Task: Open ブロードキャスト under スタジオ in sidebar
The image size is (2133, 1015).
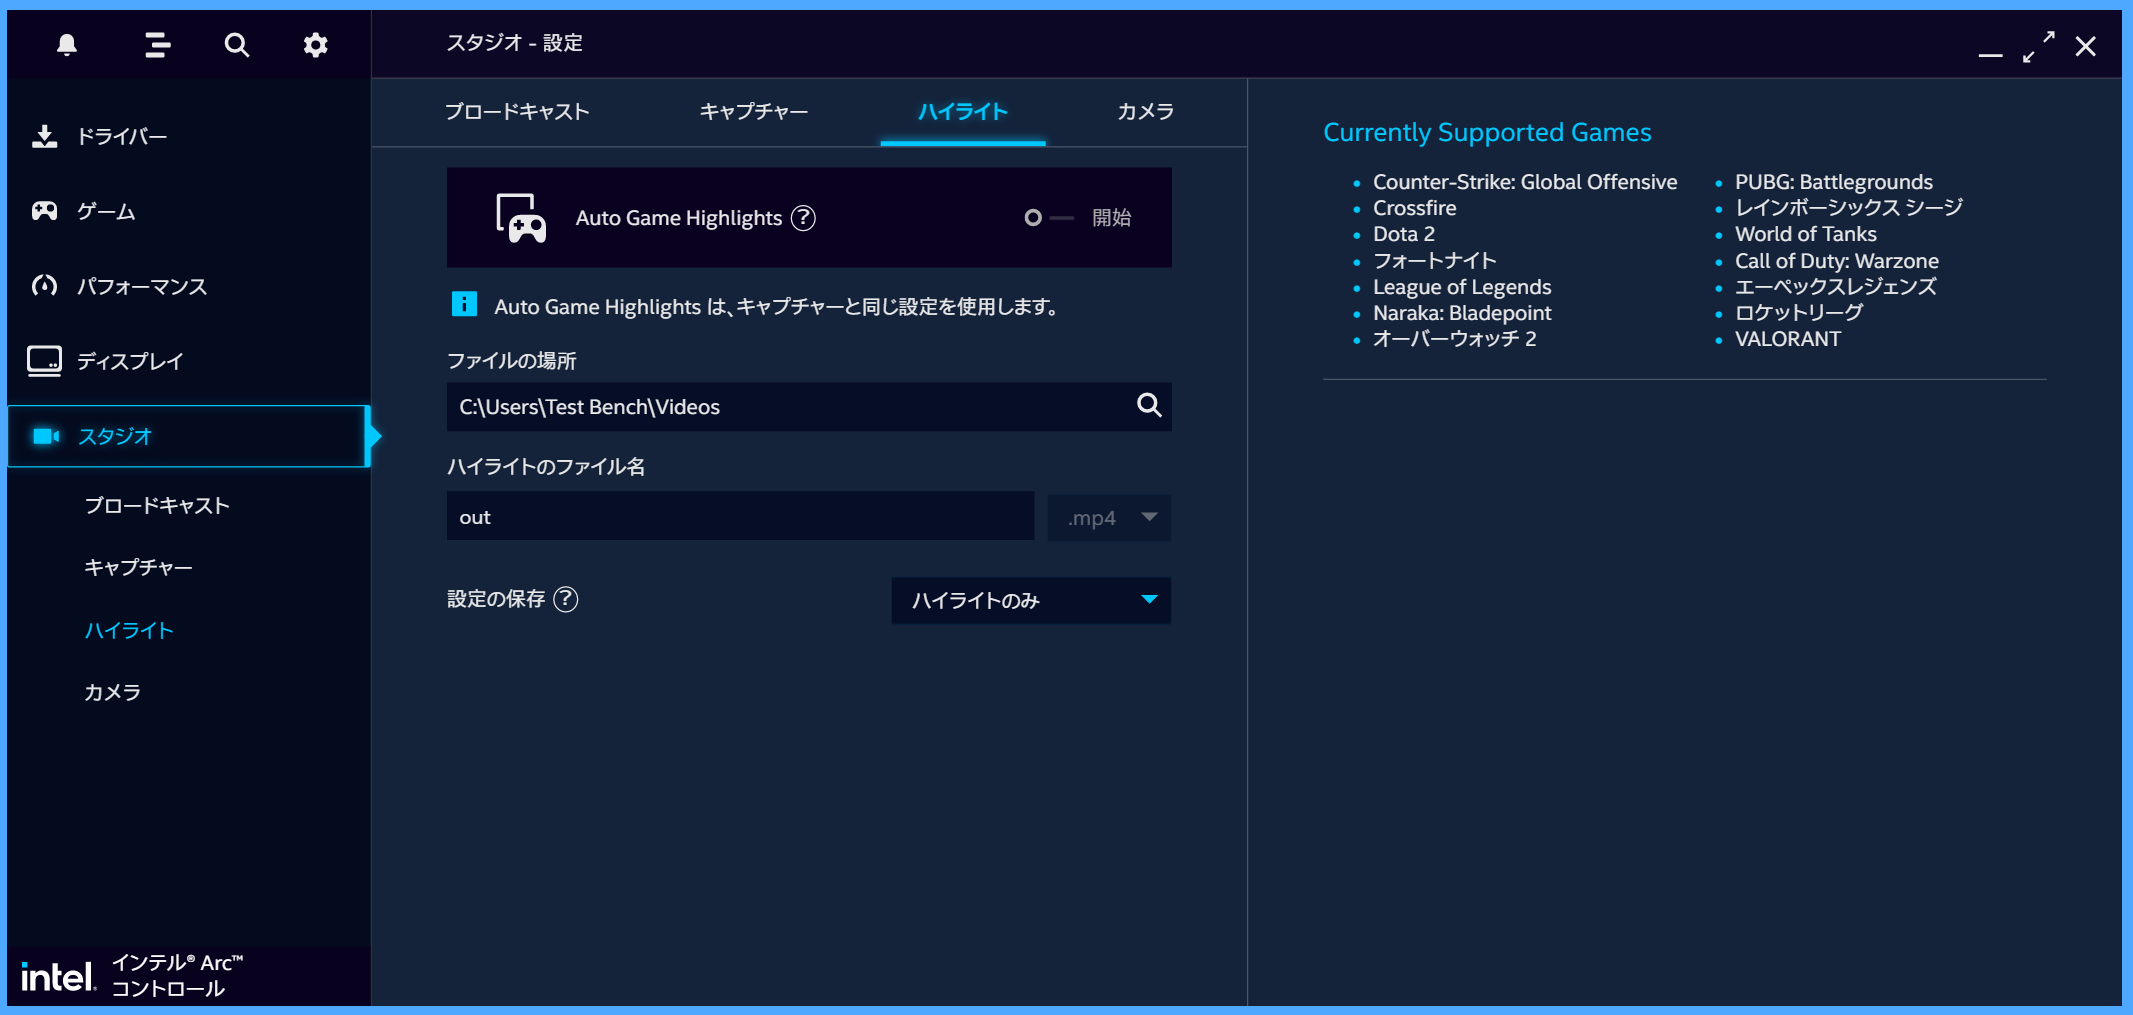Action: coord(157,506)
